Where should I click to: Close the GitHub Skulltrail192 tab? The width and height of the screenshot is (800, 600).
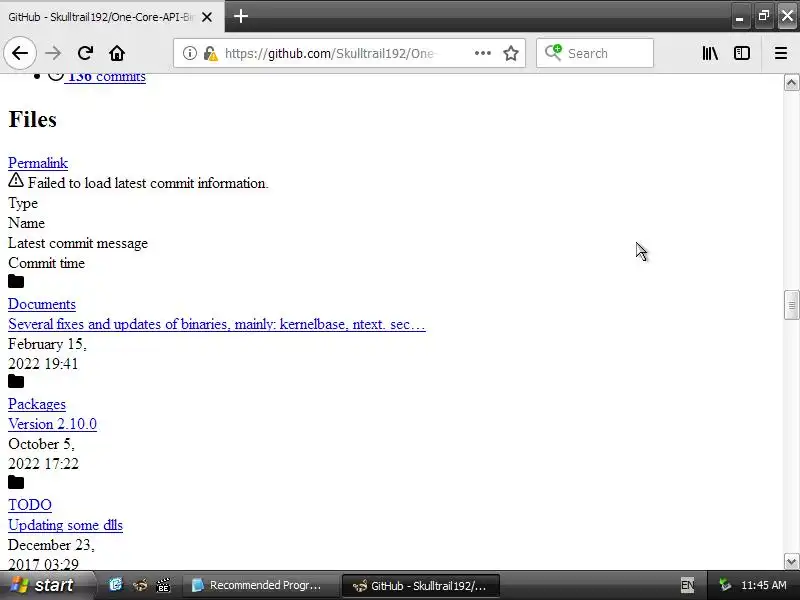(x=207, y=17)
